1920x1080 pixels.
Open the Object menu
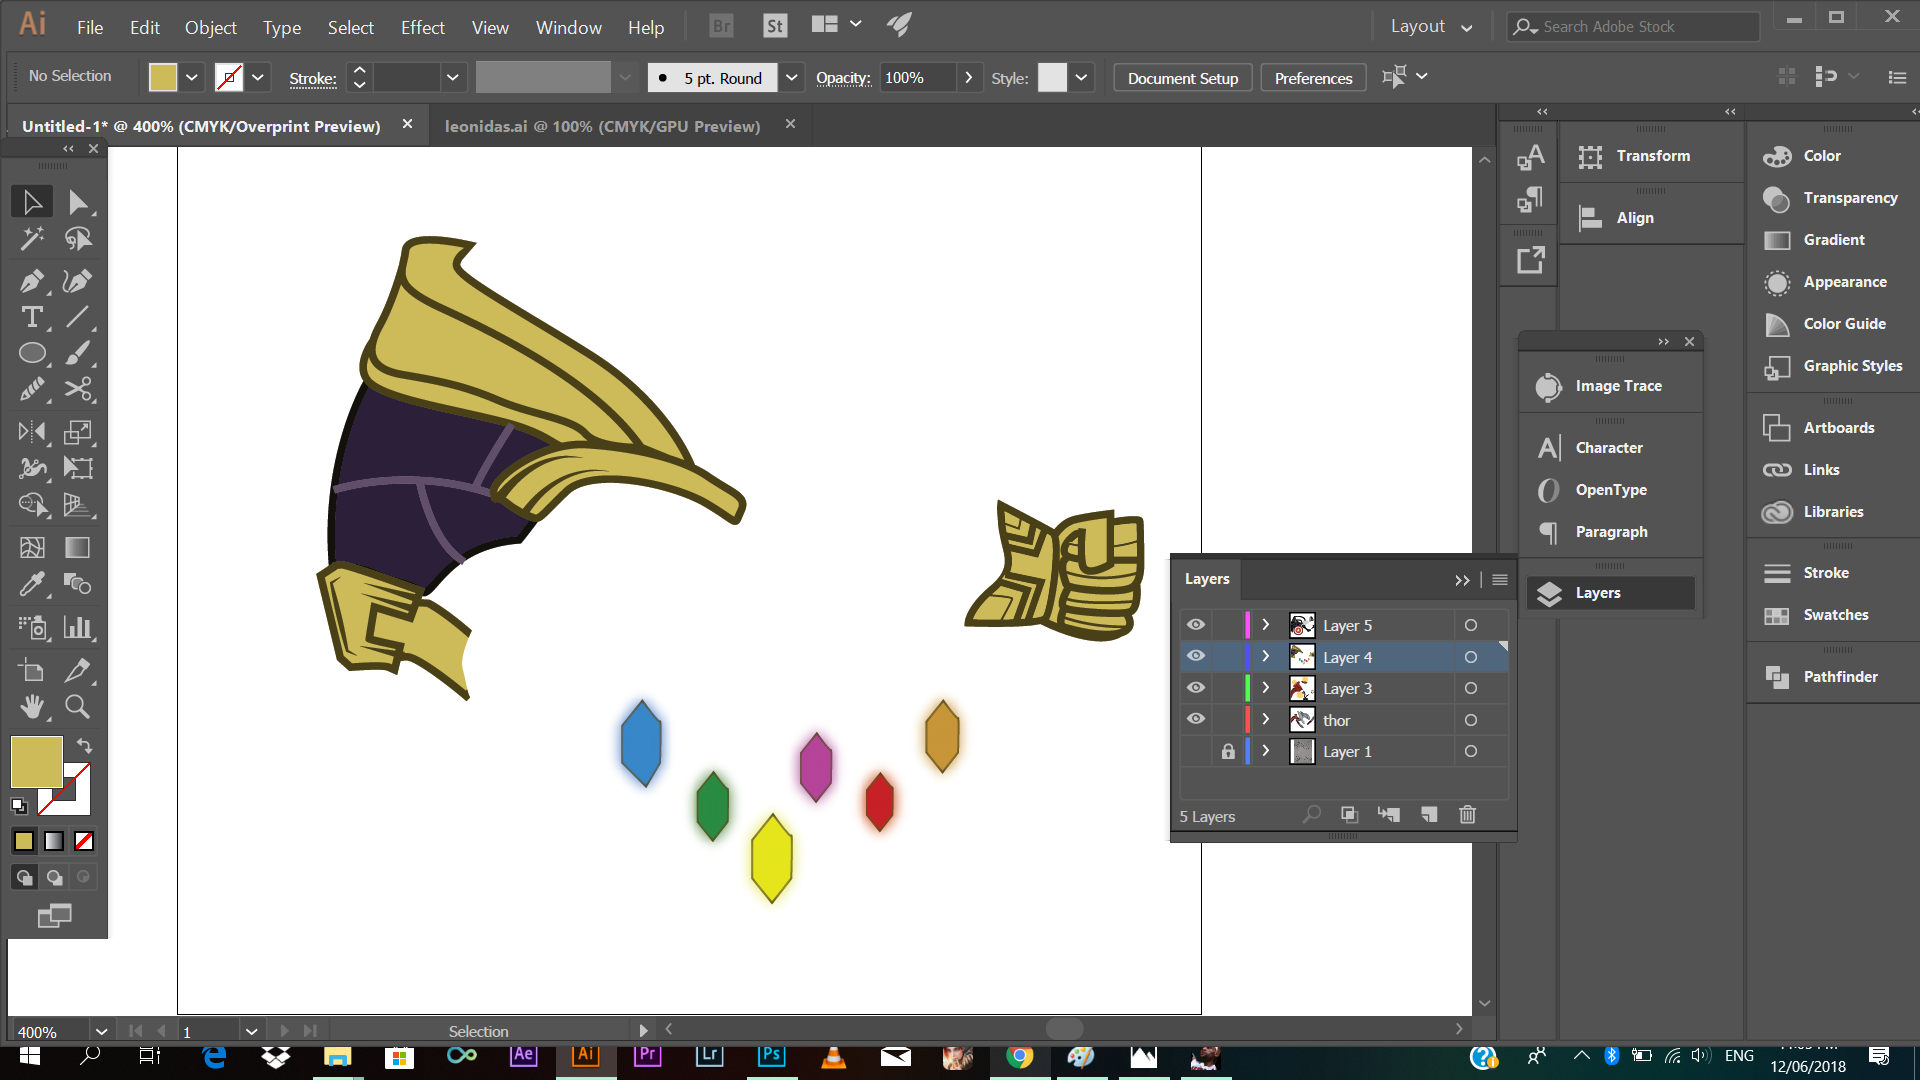point(210,27)
